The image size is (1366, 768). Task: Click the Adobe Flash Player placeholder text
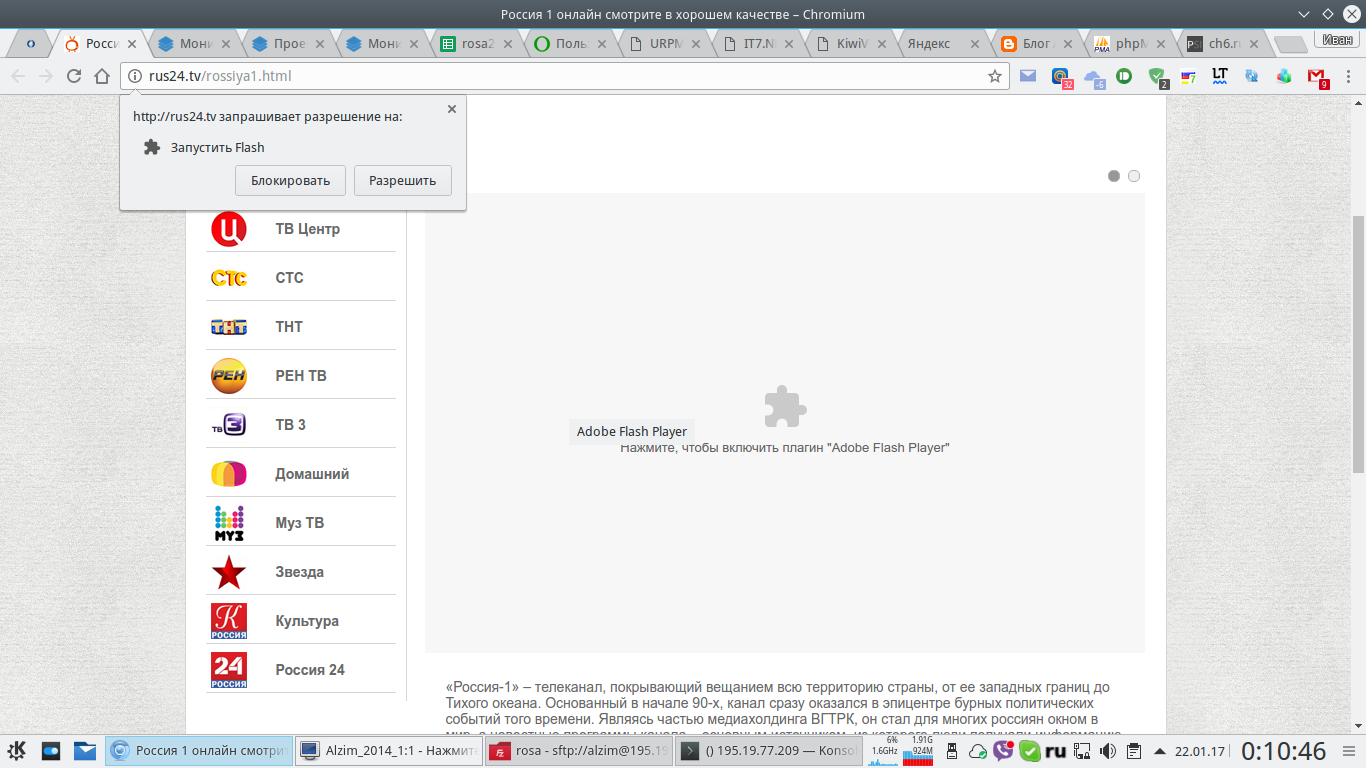point(785,448)
